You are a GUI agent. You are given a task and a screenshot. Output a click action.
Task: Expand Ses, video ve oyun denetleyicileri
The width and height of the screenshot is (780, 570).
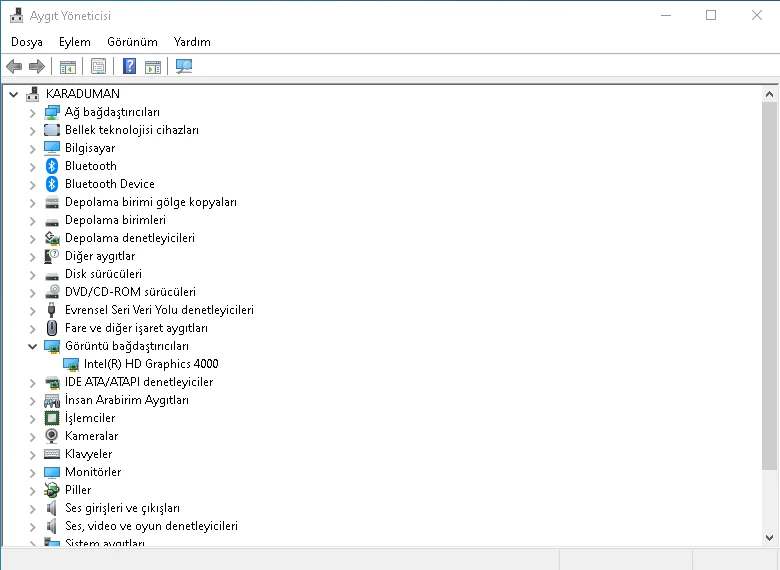point(32,527)
